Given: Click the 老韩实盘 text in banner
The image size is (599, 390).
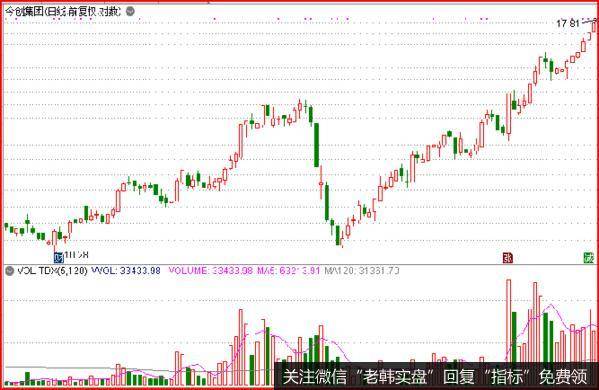Looking at the screenshot, I should pyautogui.click(x=395, y=377).
